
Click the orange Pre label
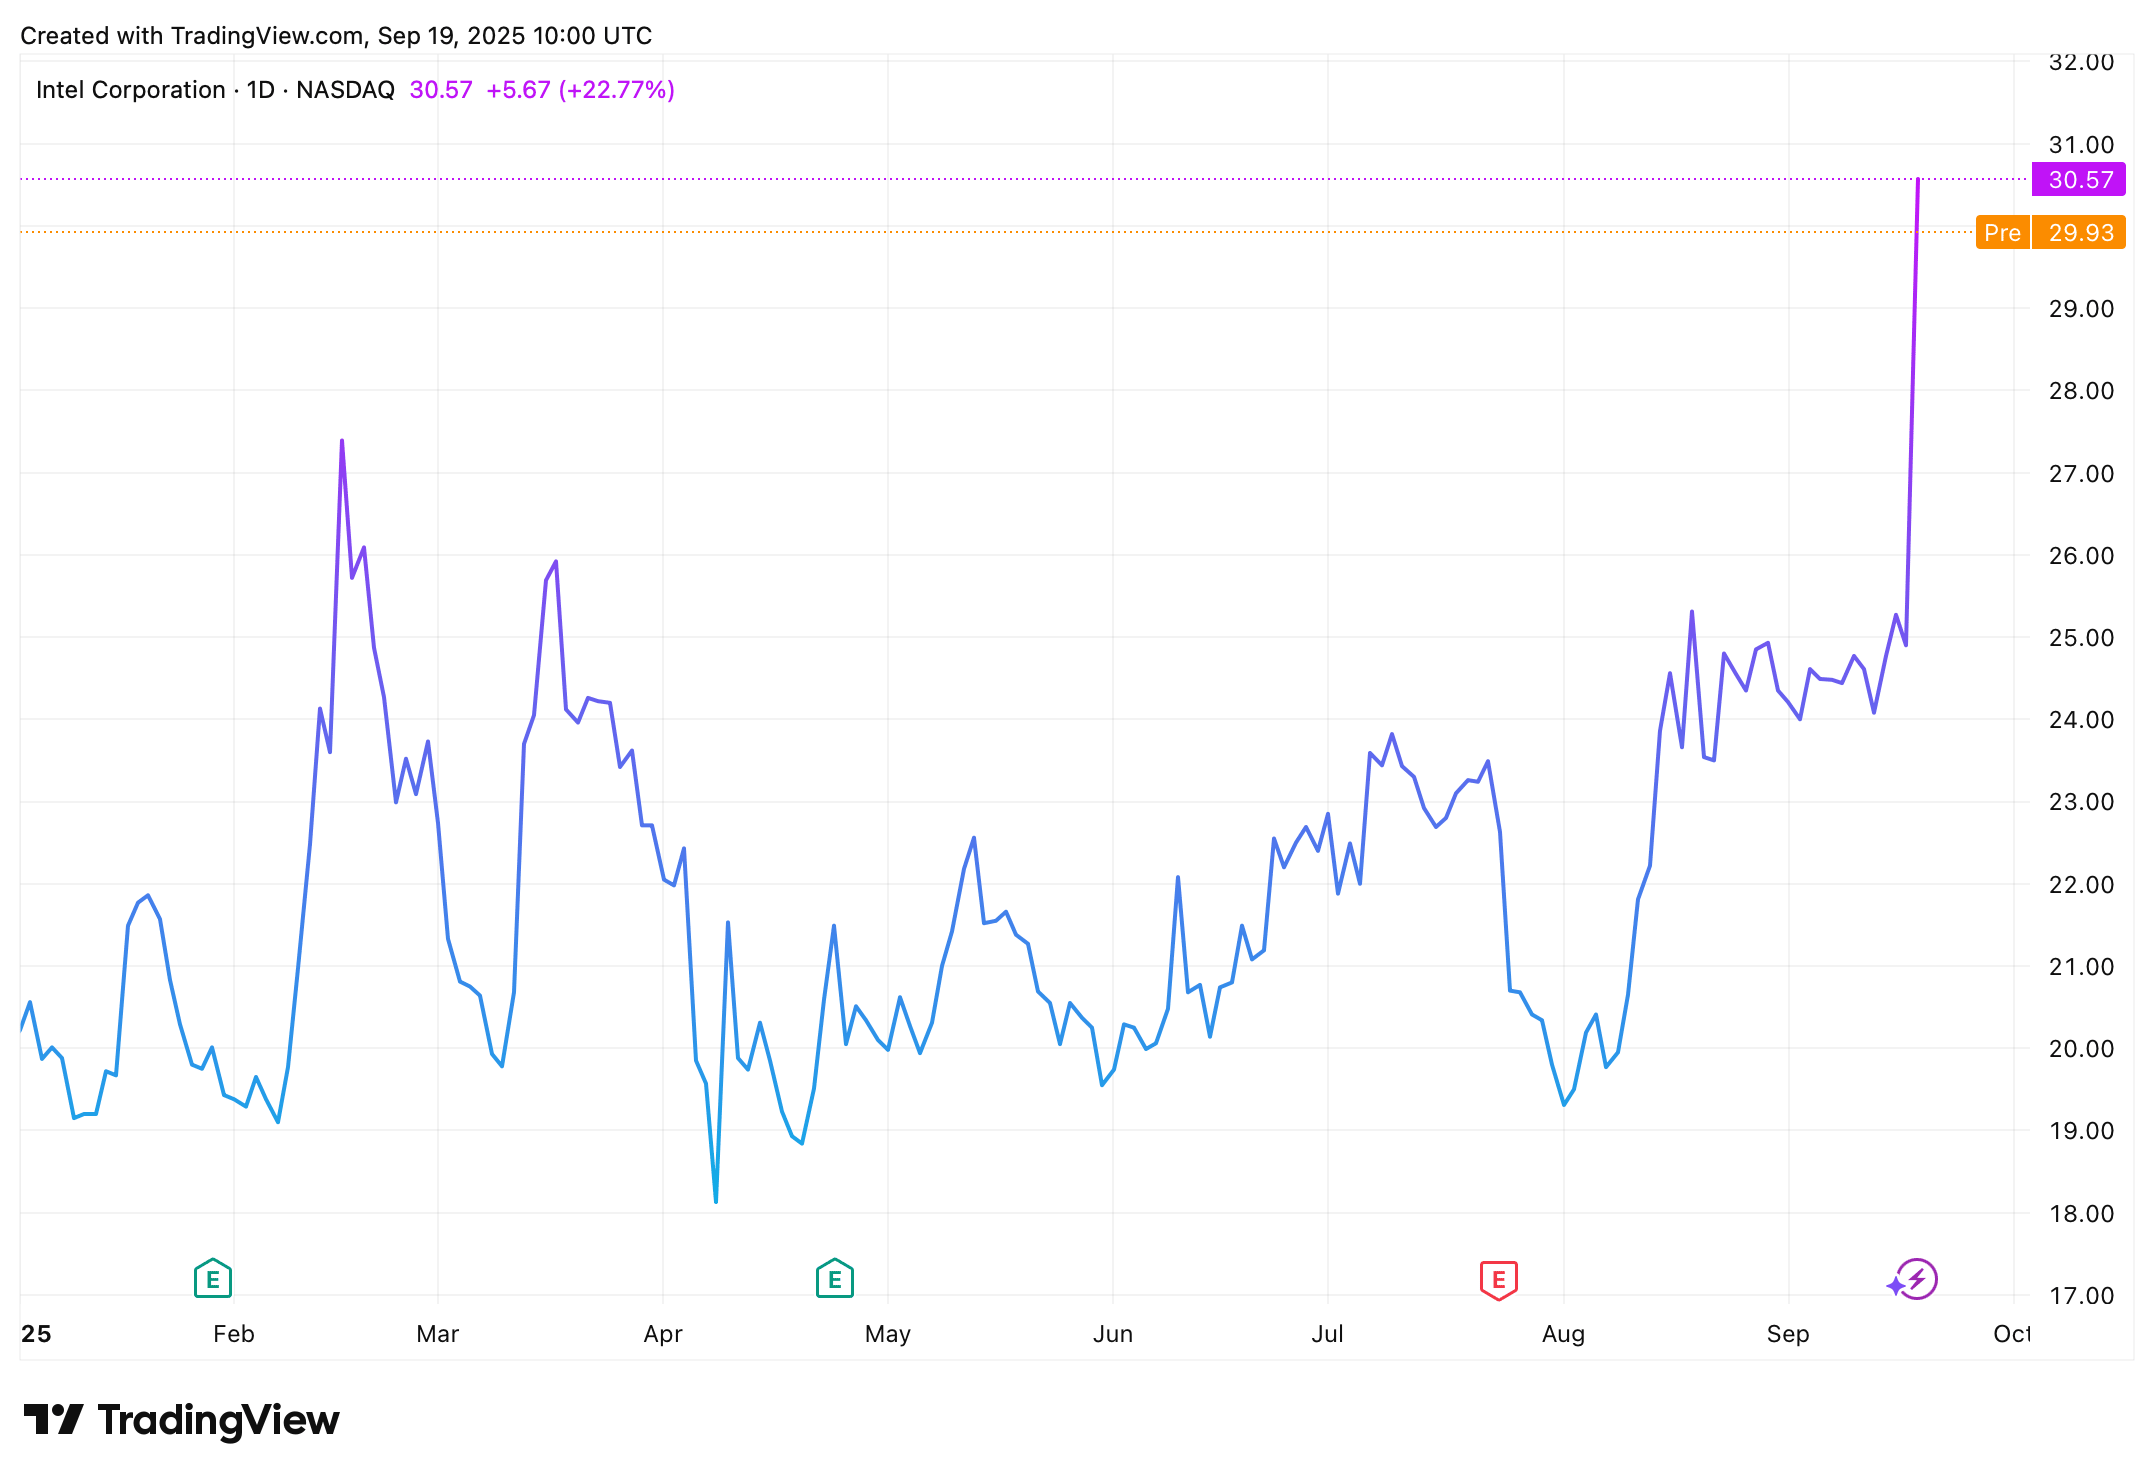tap(2002, 232)
